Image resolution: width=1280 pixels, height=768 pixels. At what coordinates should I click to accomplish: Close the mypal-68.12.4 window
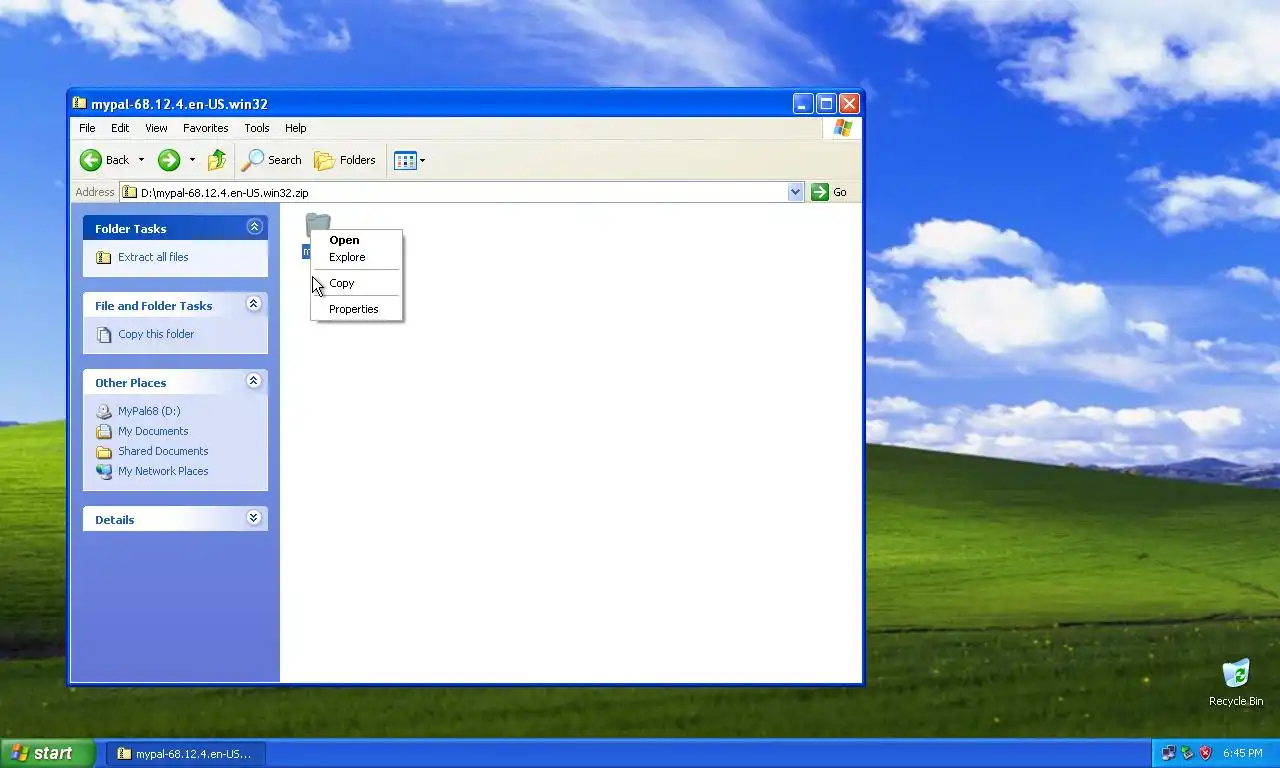[849, 103]
